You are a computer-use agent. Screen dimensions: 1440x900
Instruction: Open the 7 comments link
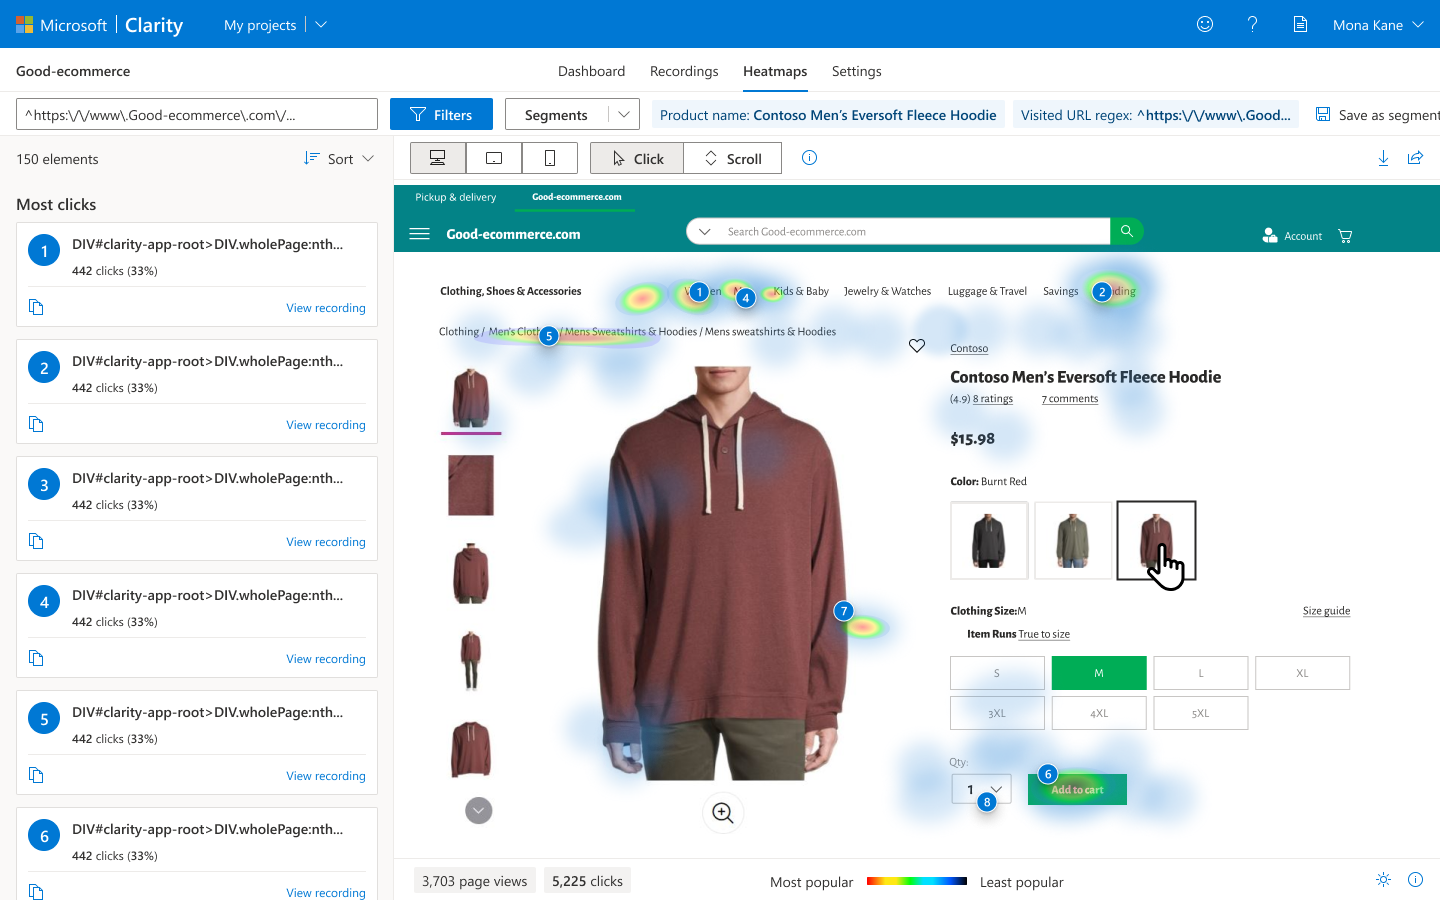pyautogui.click(x=1070, y=399)
